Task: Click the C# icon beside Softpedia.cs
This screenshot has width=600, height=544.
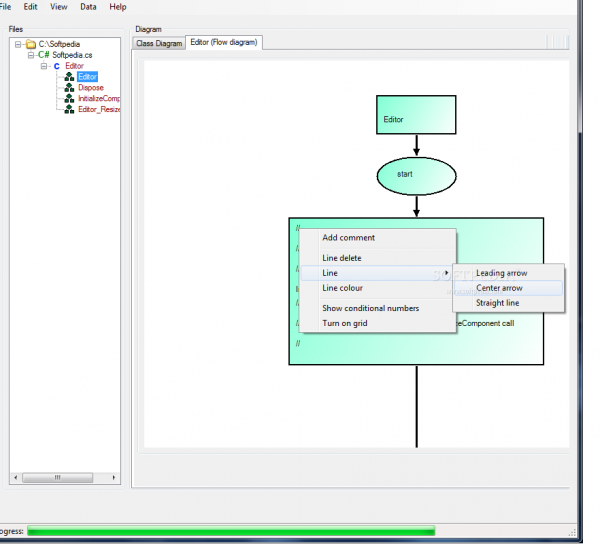Action: click(44, 55)
